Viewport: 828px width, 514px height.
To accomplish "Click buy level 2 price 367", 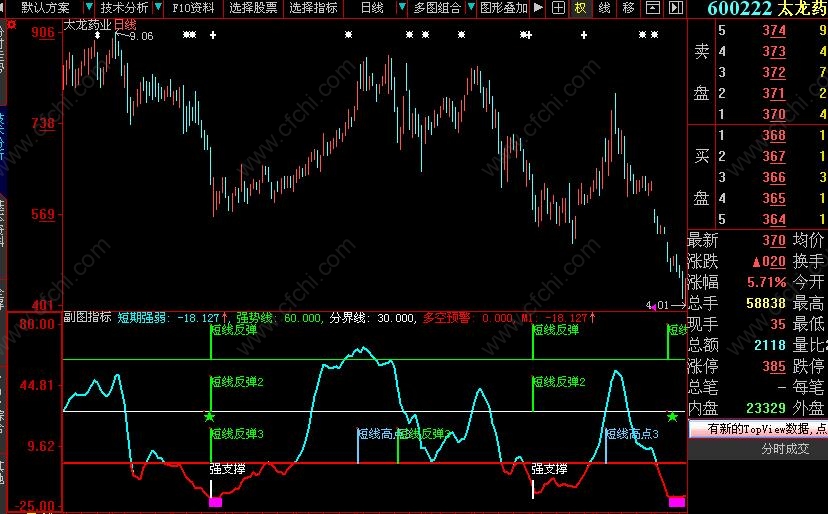I will [x=774, y=156].
